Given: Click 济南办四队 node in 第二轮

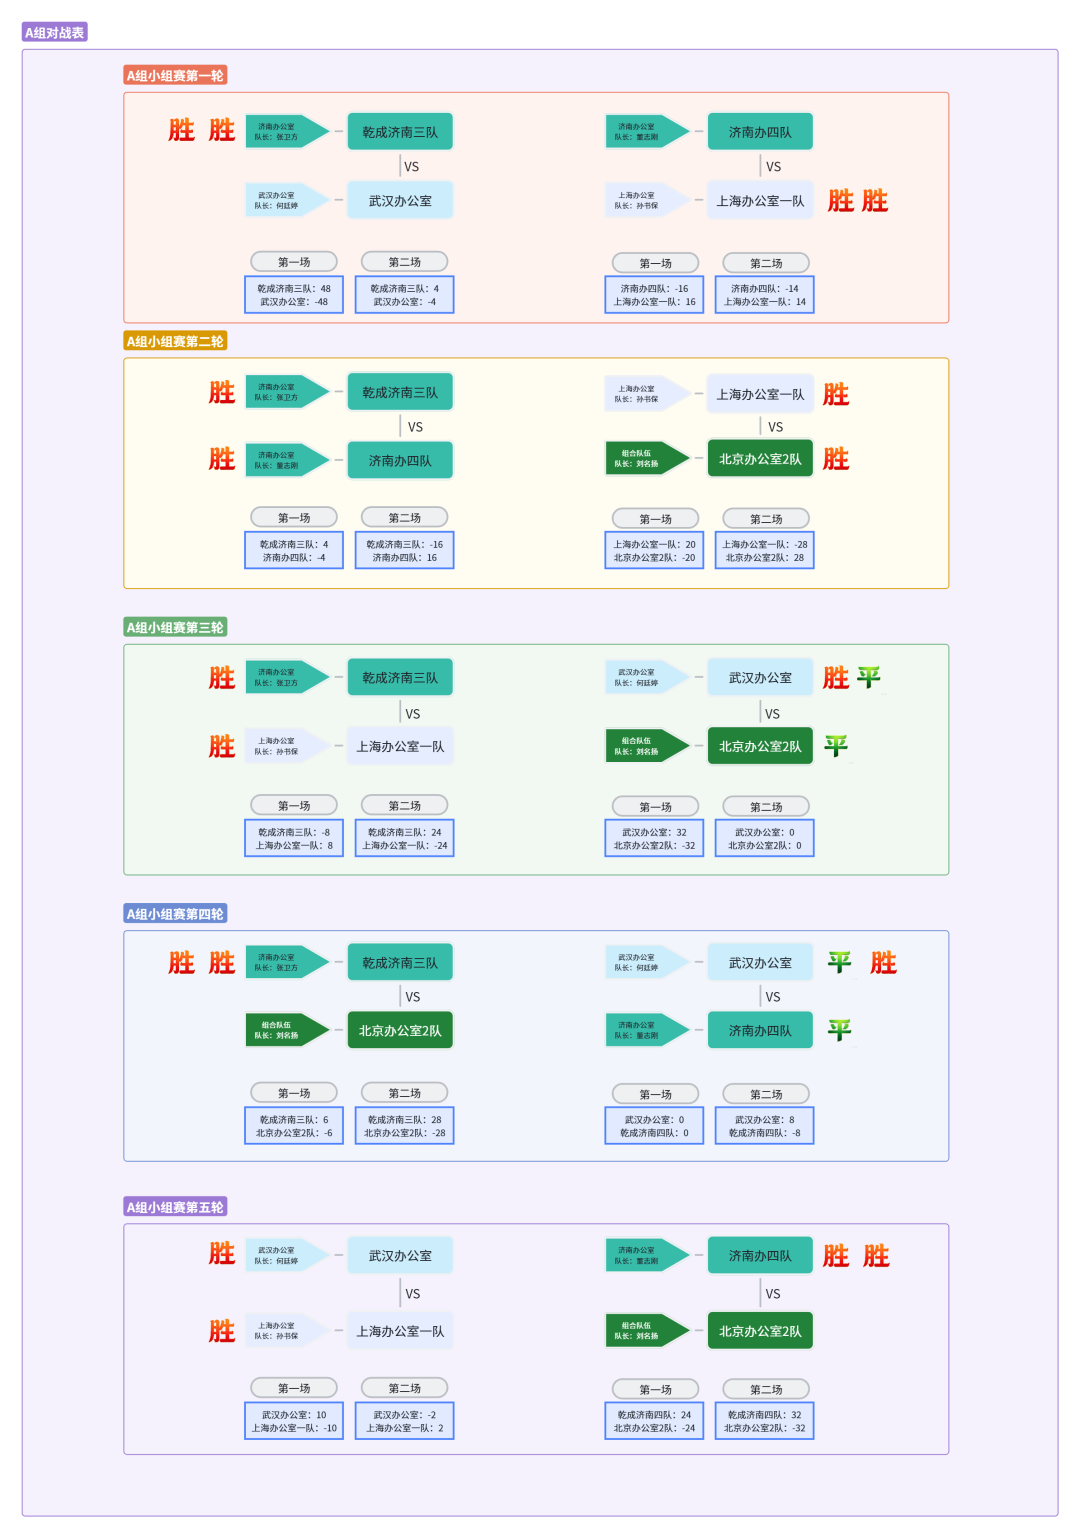Looking at the screenshot, I should tap(400, 460).
